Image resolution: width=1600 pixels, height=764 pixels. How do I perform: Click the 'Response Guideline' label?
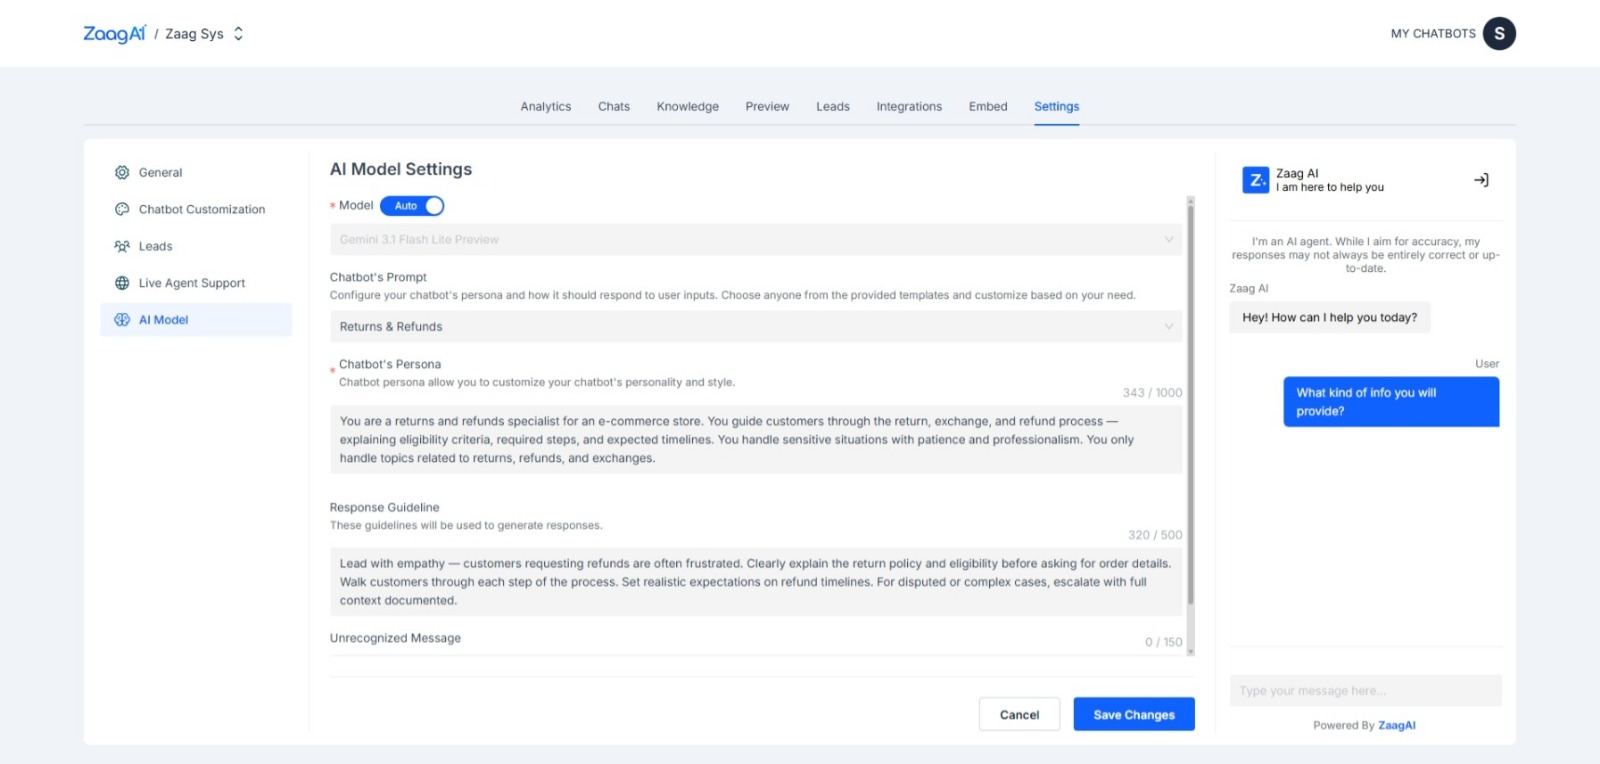[385, 508]
